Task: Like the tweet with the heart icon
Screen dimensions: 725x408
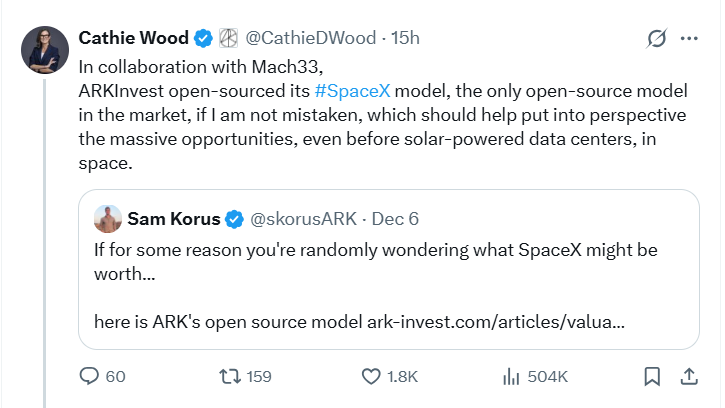Action: [371, 376]
